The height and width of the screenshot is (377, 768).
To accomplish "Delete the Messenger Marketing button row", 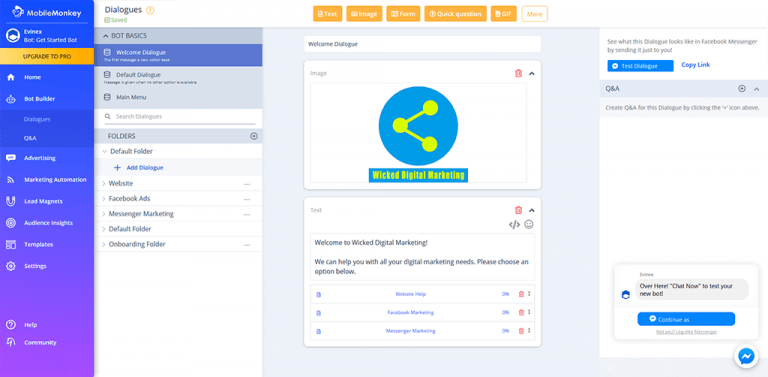I will pyautogui.click(x=521, y=331).
